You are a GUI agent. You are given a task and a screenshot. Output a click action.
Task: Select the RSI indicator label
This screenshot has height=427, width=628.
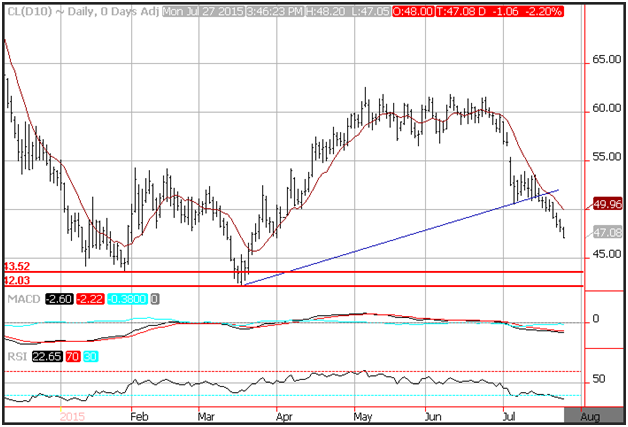(x=14, y=355)
